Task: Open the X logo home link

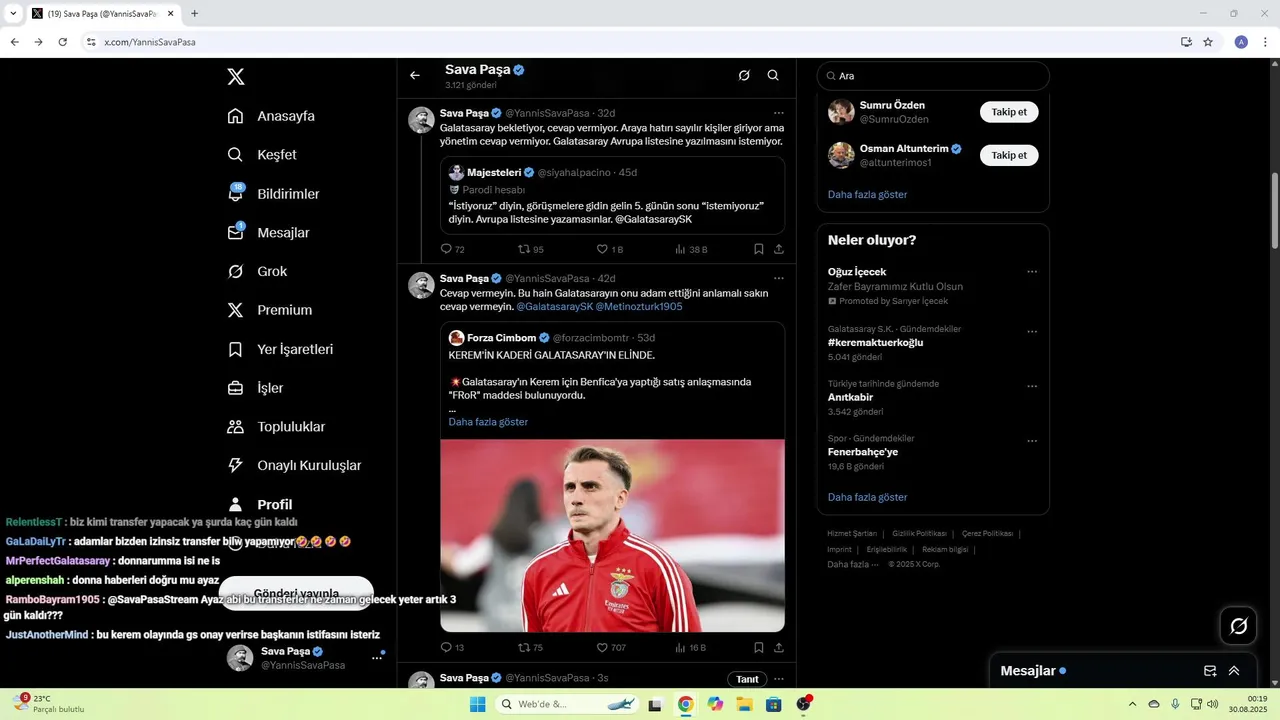Action: click(235, 77)
